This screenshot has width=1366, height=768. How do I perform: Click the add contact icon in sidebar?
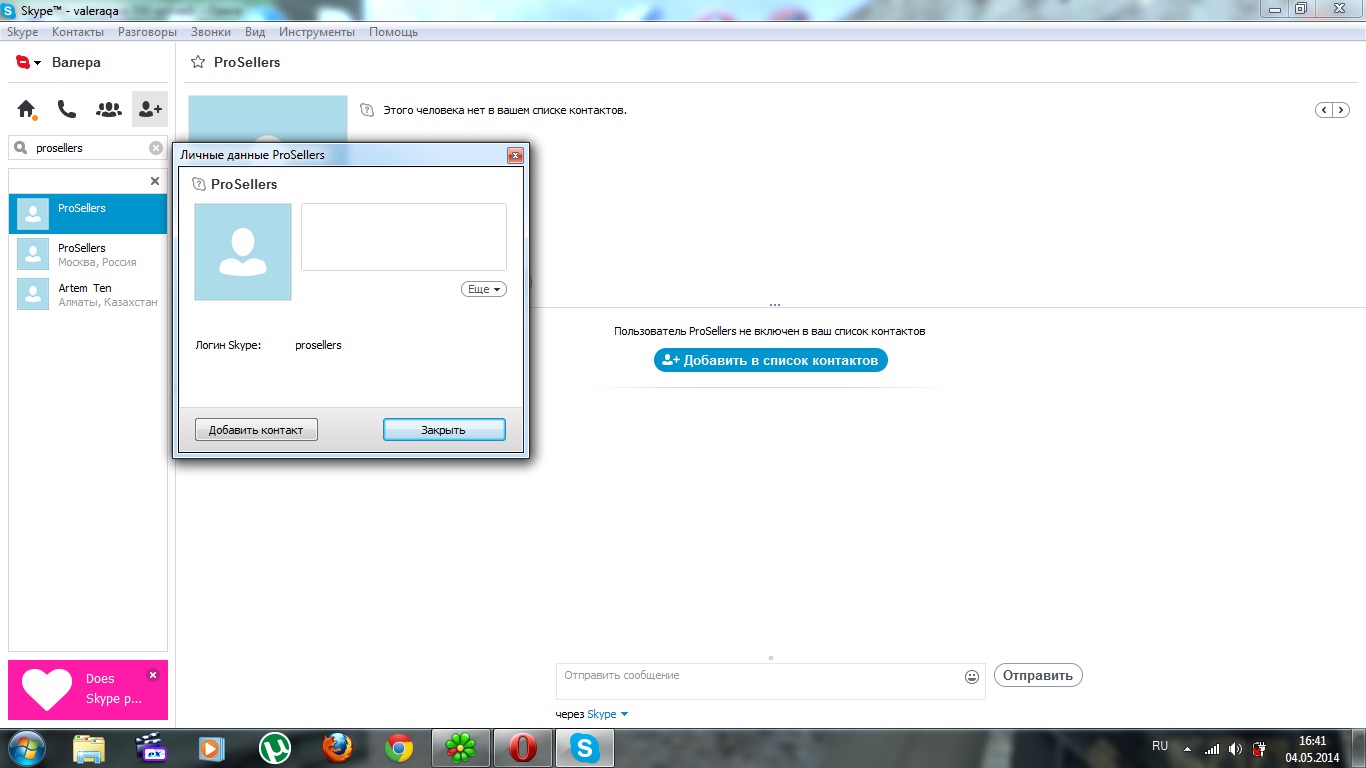150,109
